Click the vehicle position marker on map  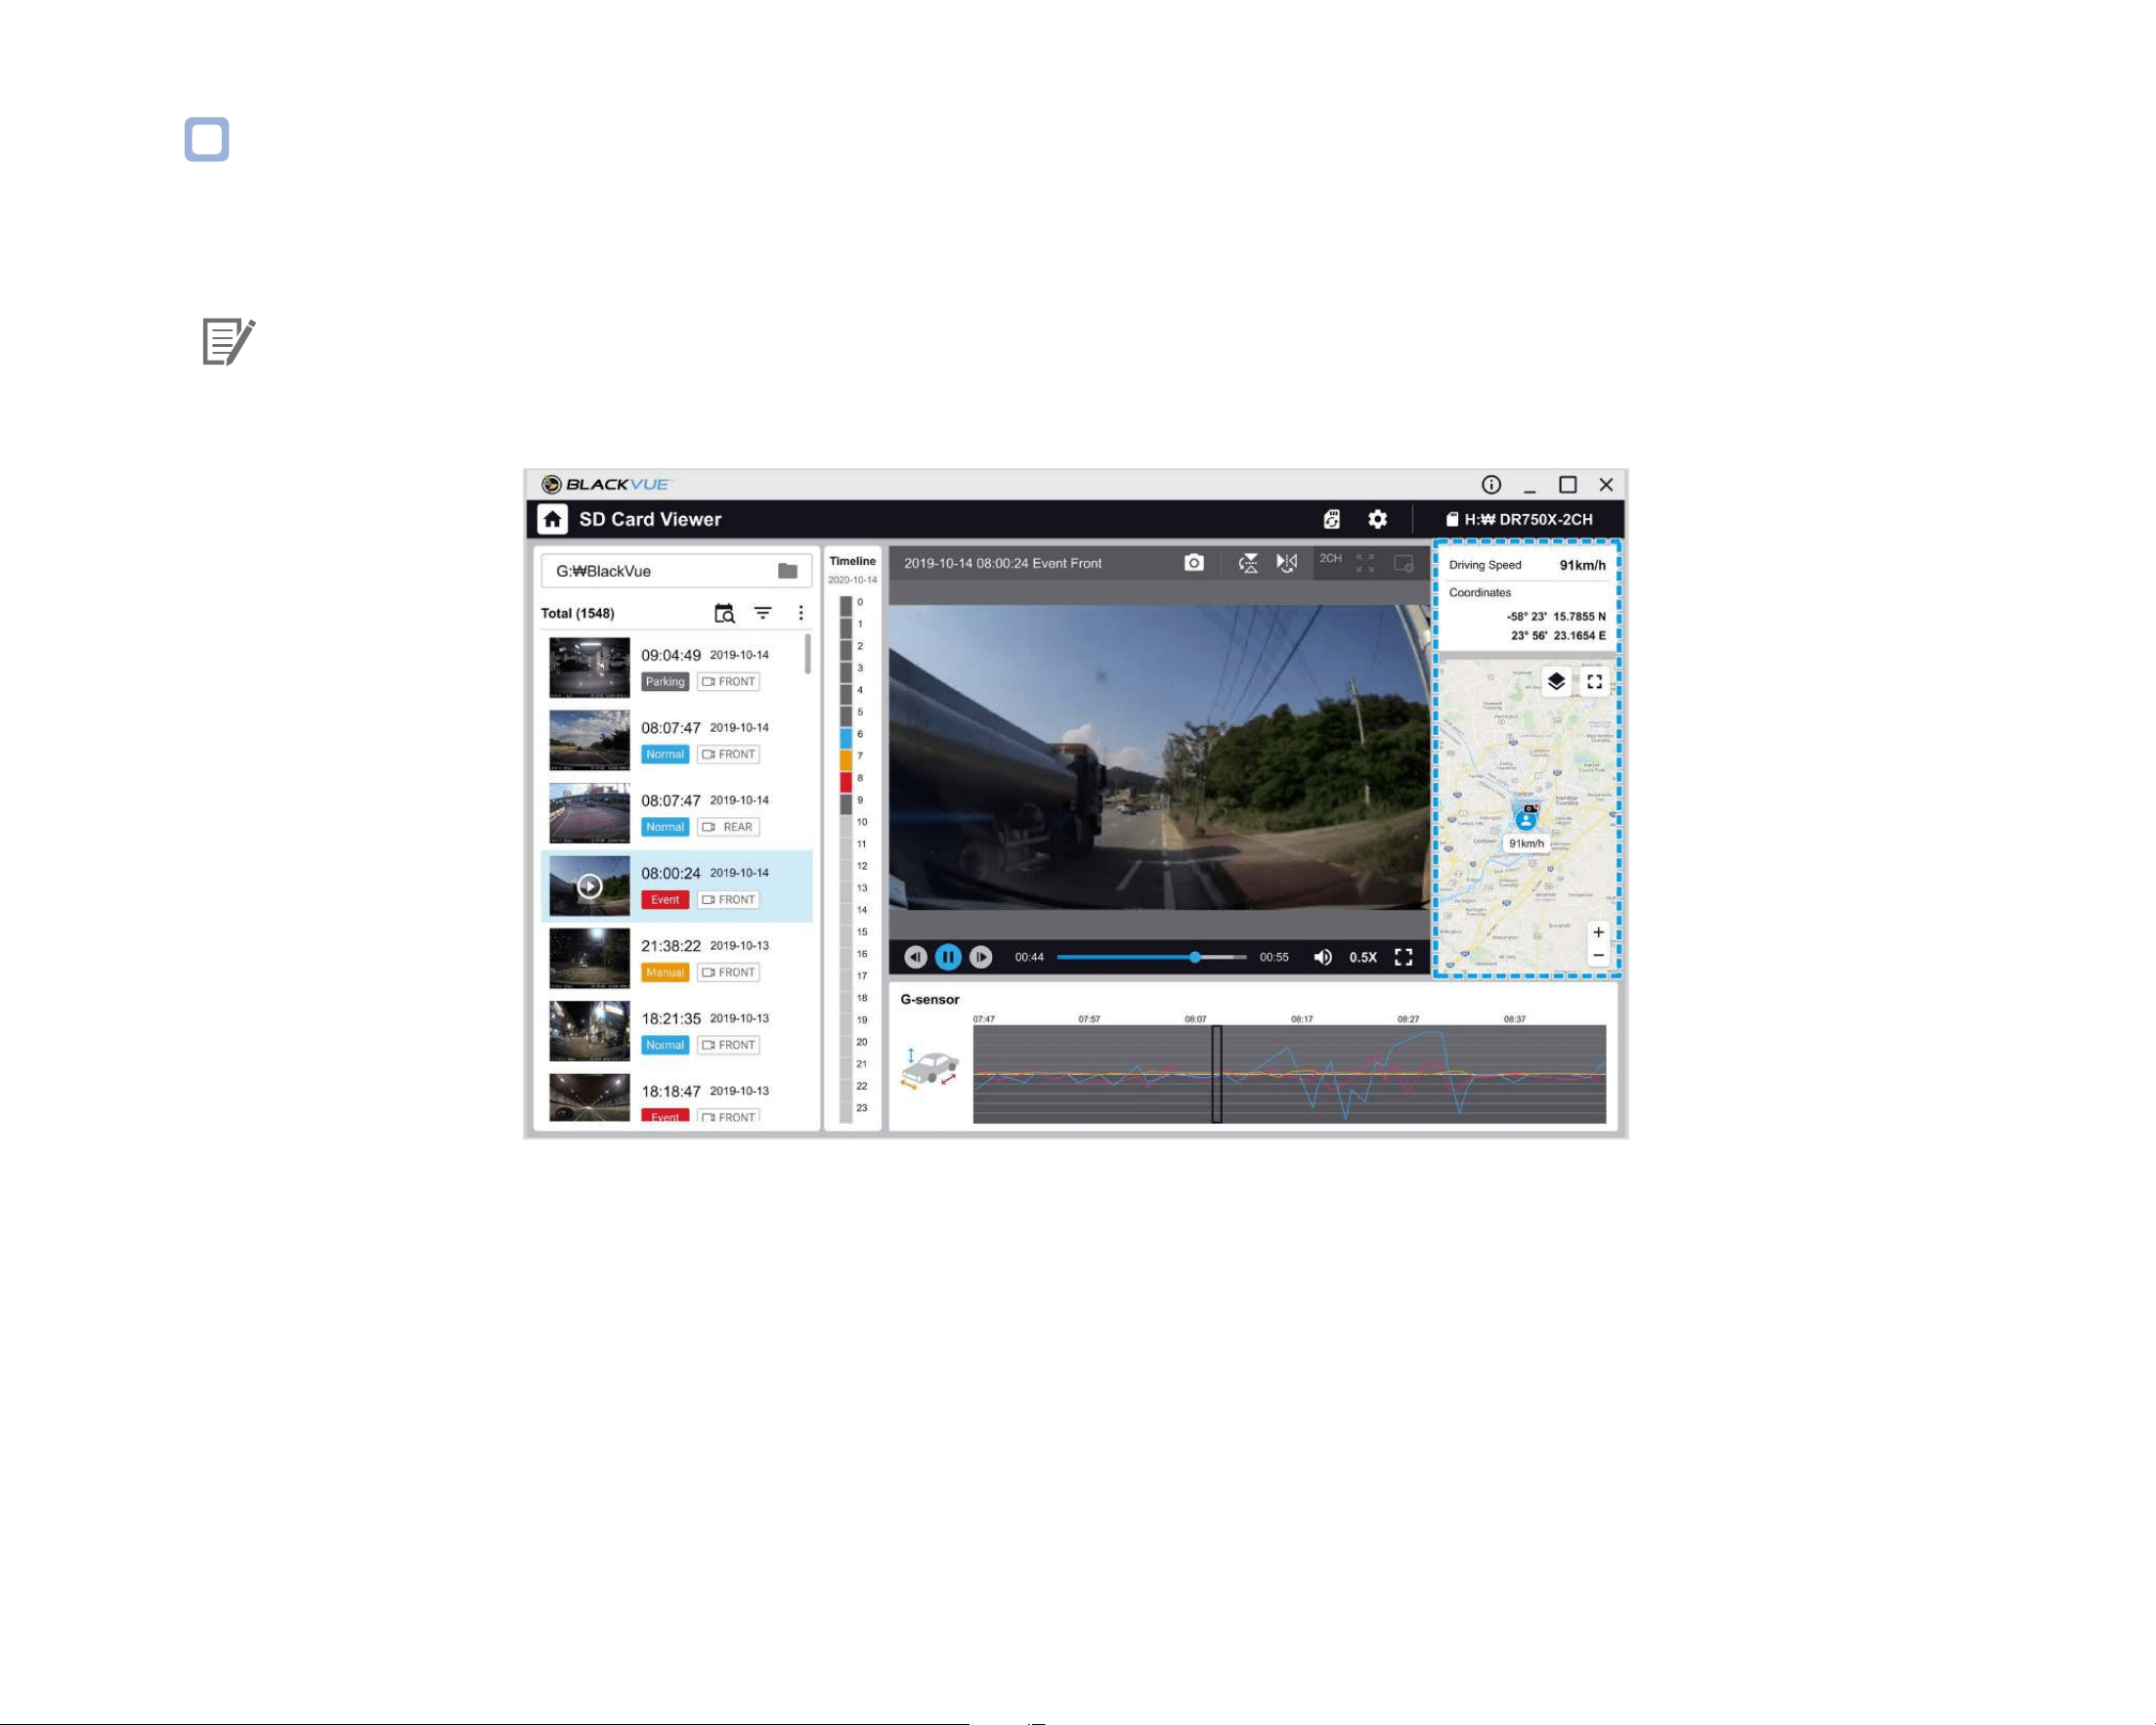coord(1526,819)
